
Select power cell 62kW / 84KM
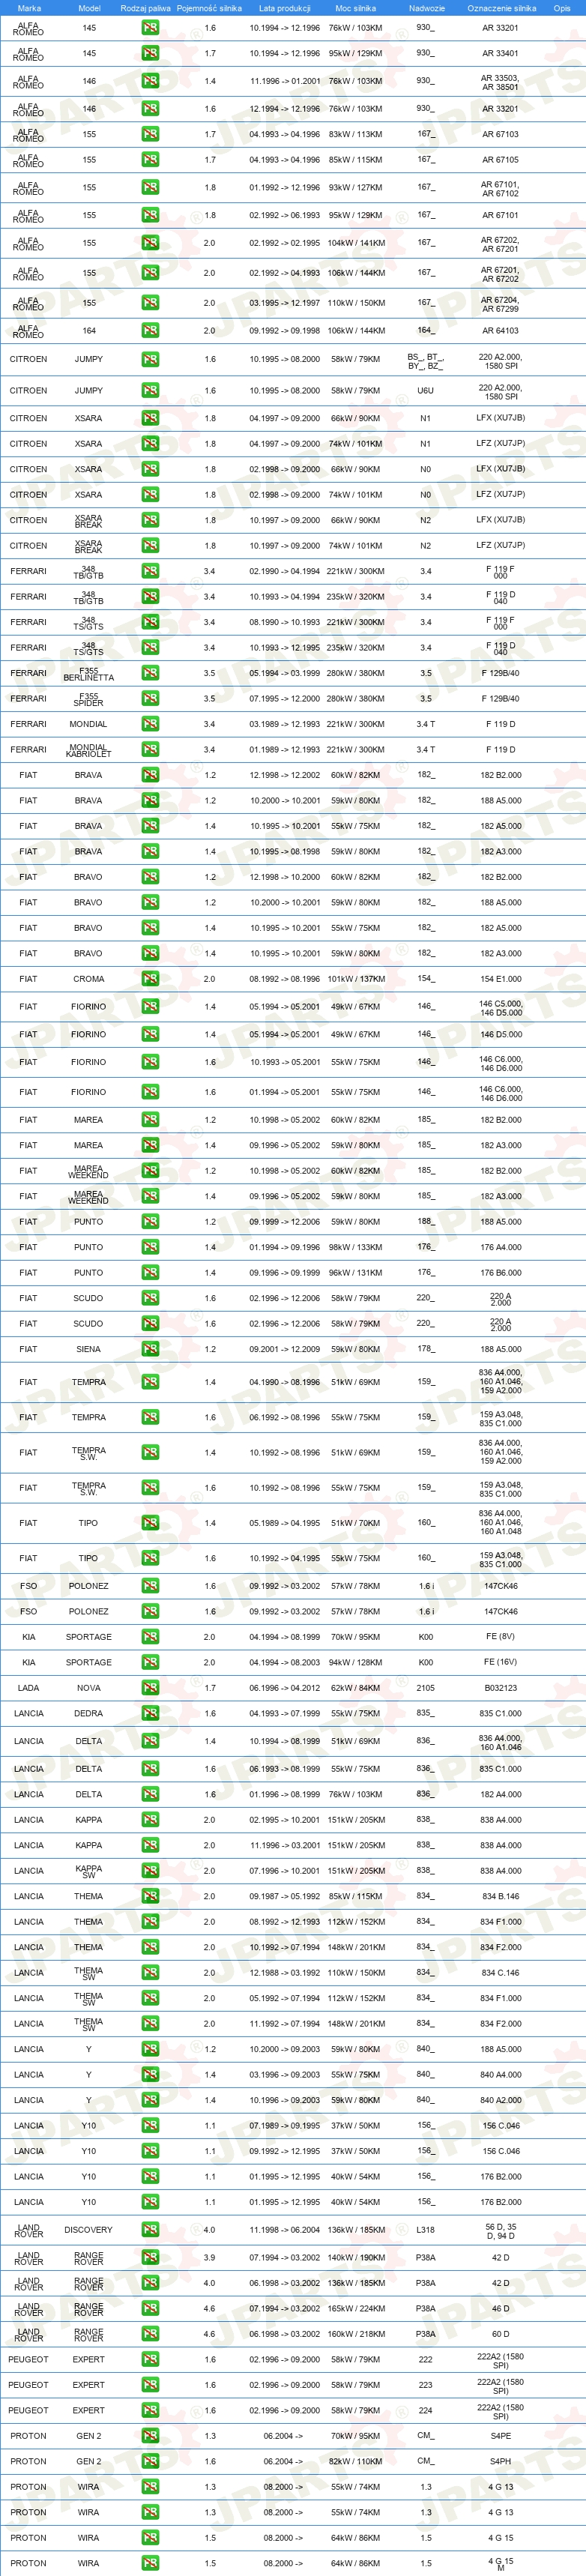point(356,1688)
